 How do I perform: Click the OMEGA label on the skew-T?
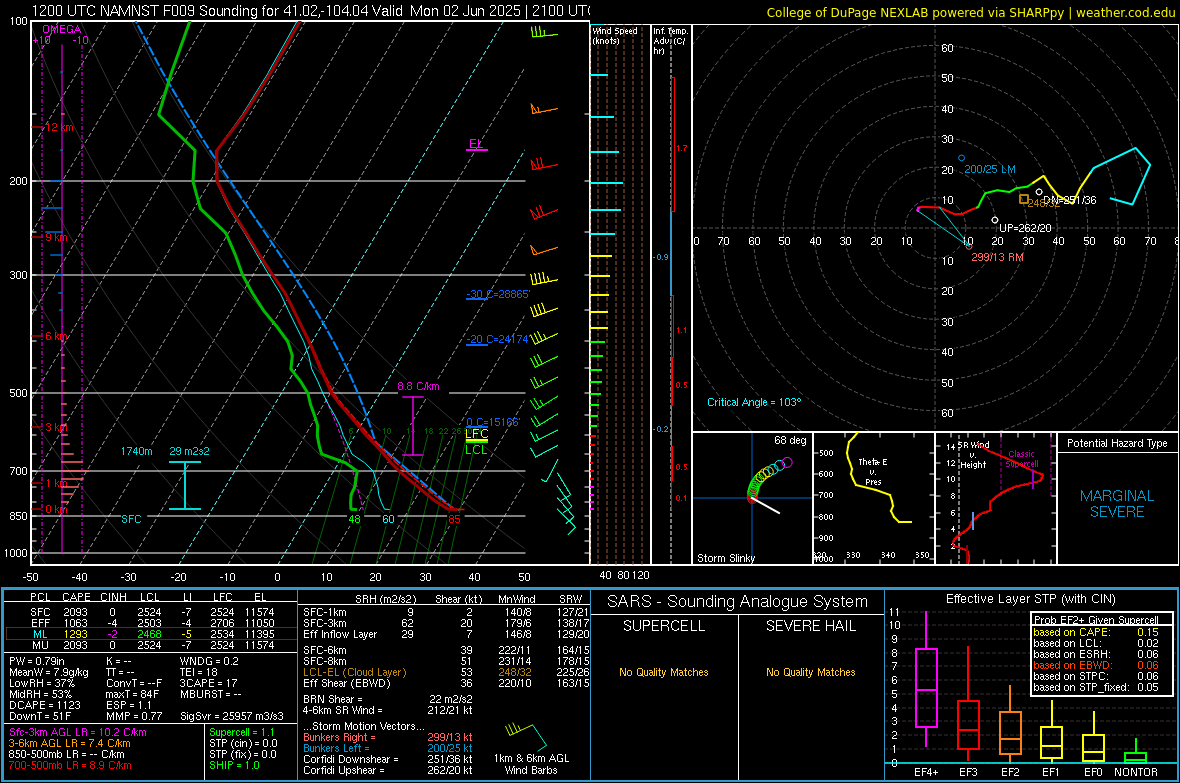click(x=62, y=29)
